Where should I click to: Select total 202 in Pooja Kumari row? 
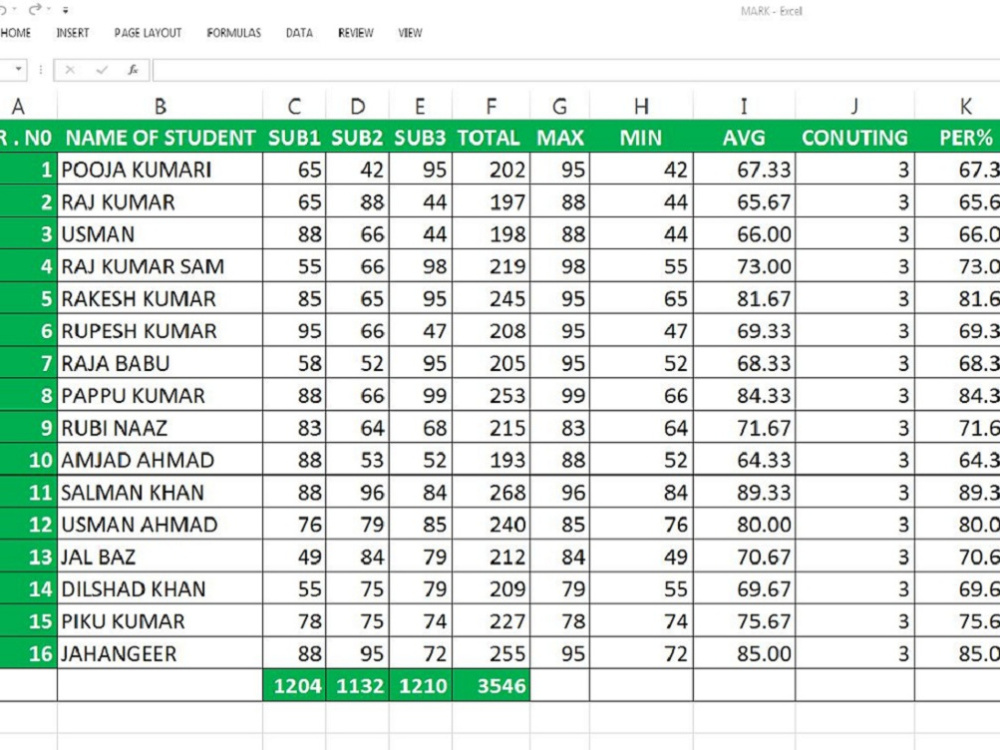[490, 169]
